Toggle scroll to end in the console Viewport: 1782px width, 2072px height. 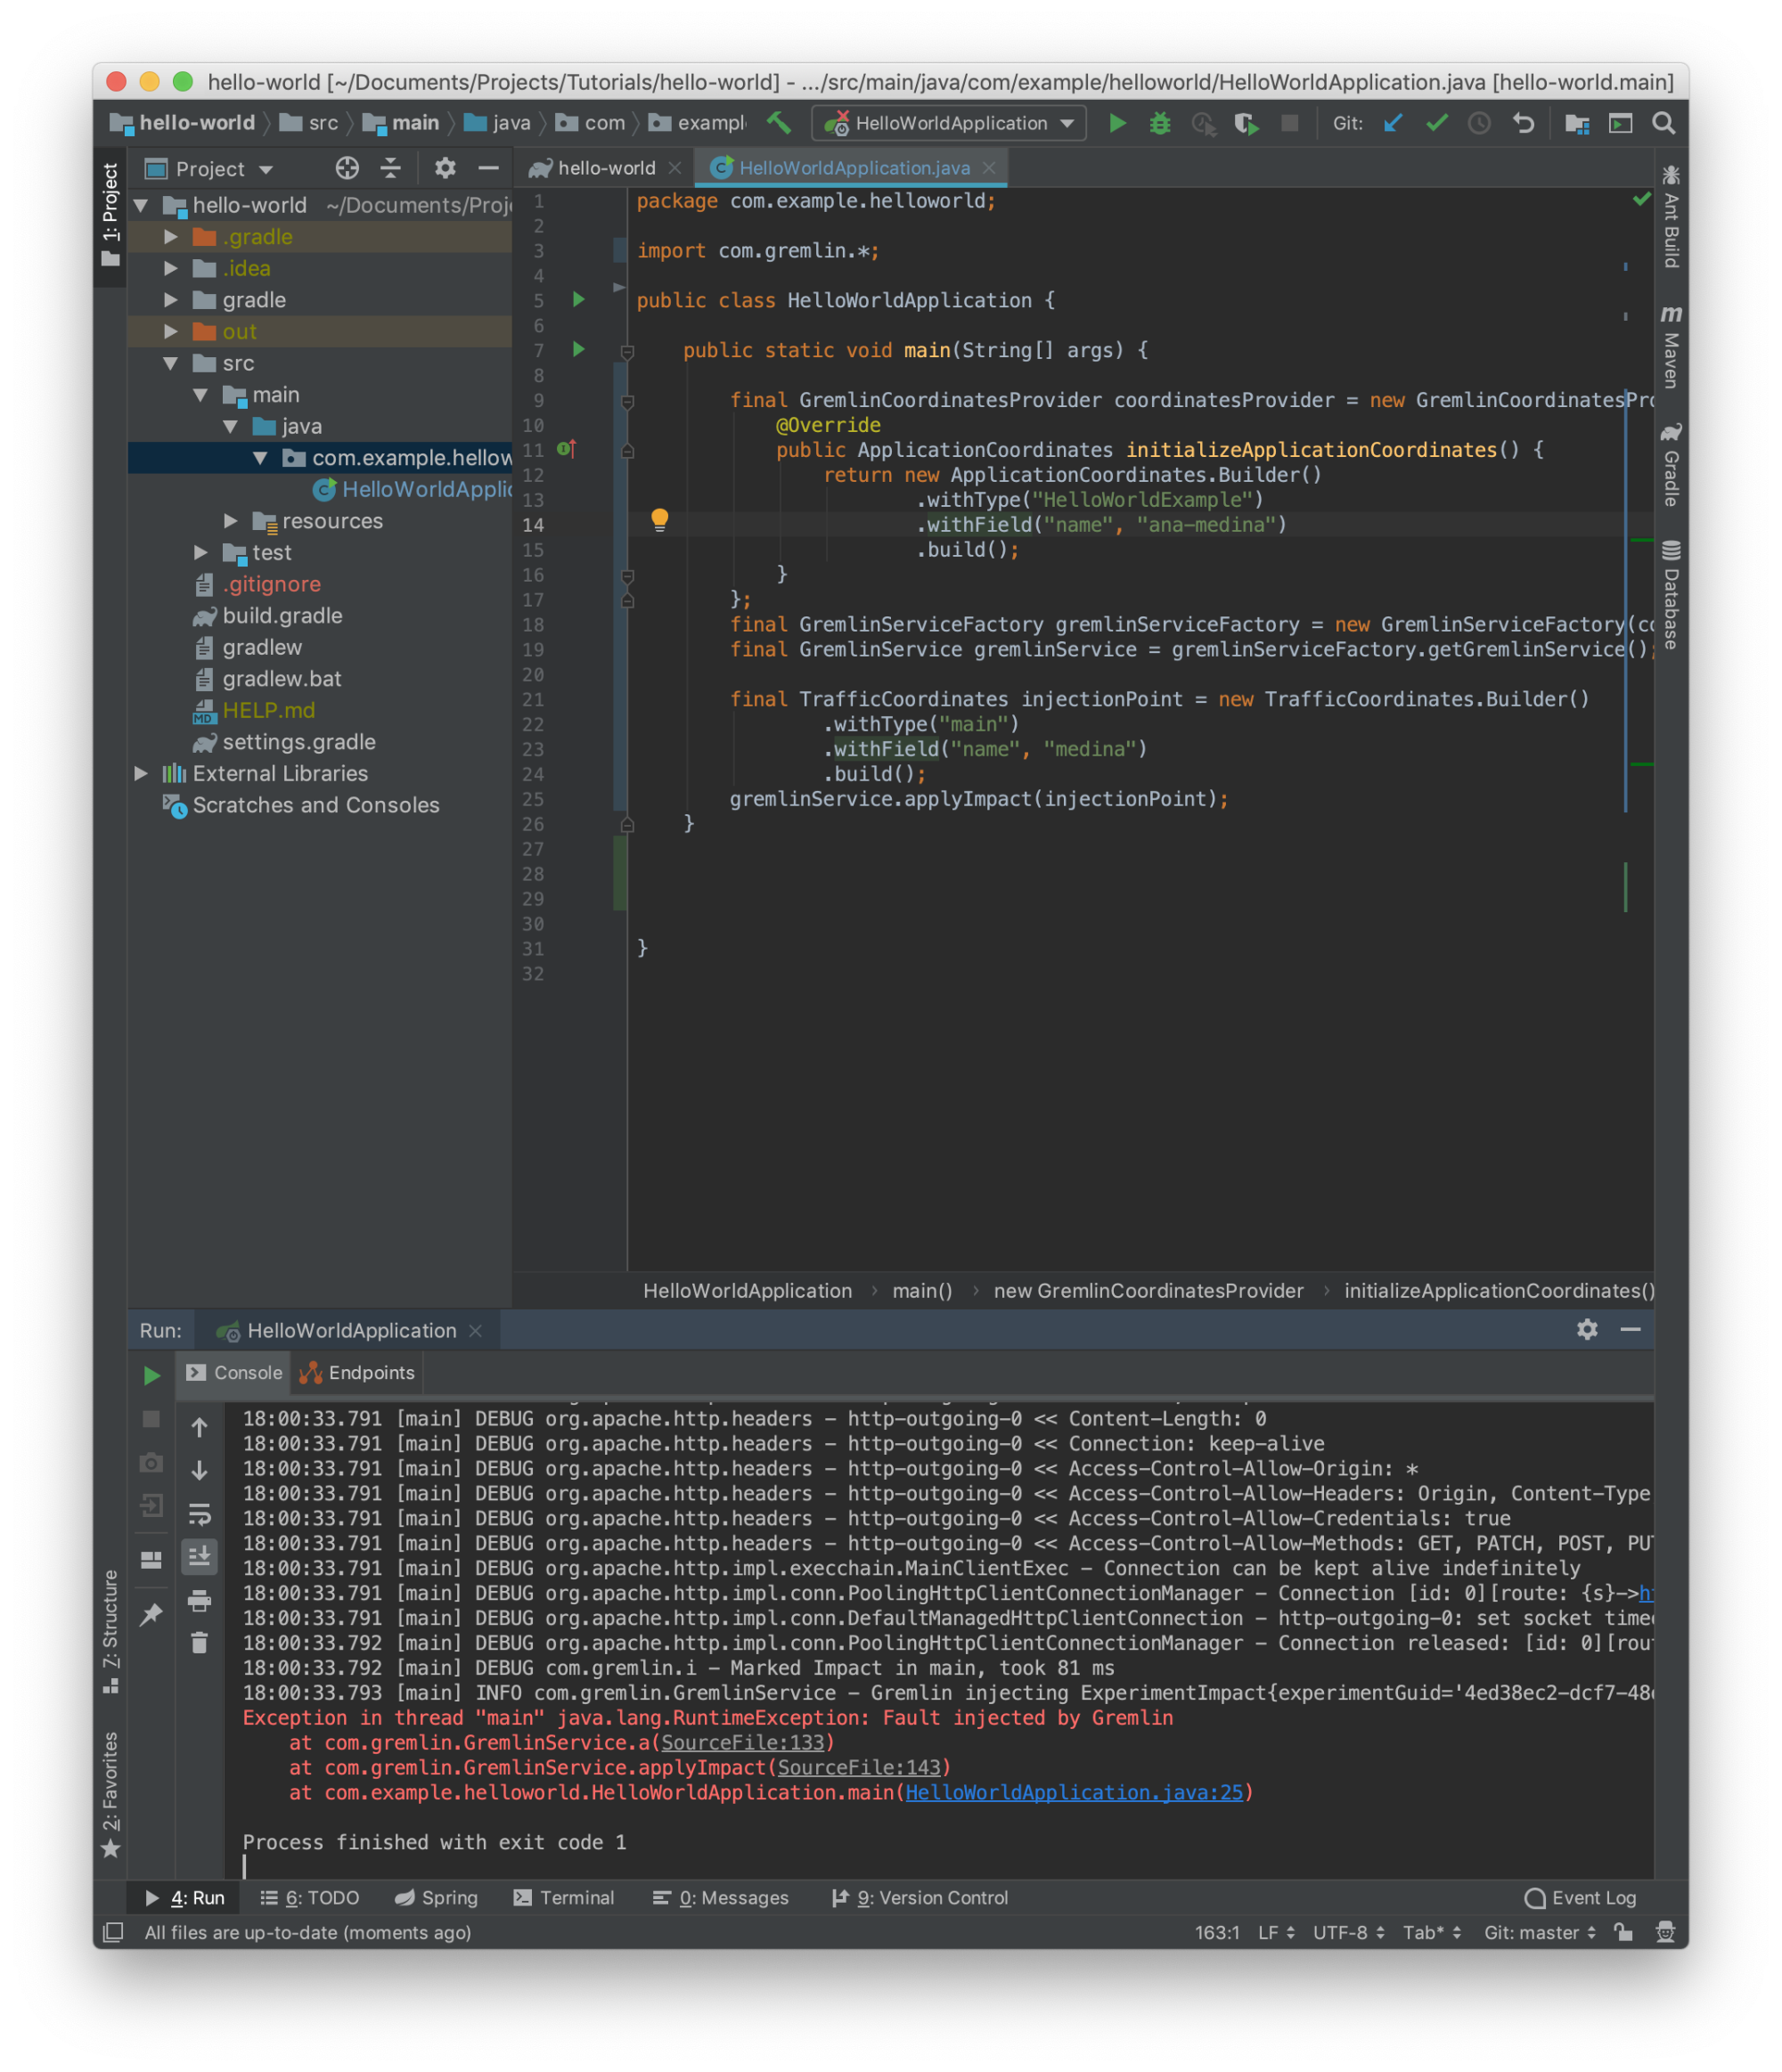click(x=200, y=1557)
